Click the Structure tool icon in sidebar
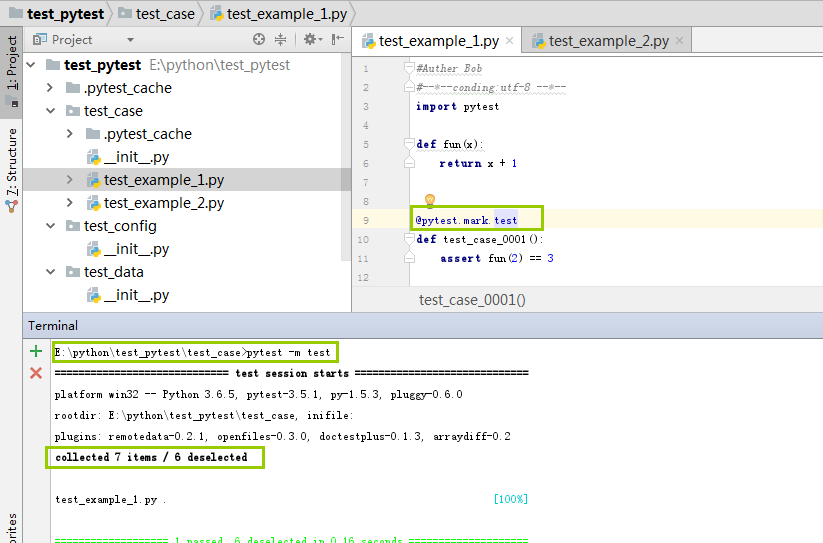823x543 pixels. tap(12, 206)
